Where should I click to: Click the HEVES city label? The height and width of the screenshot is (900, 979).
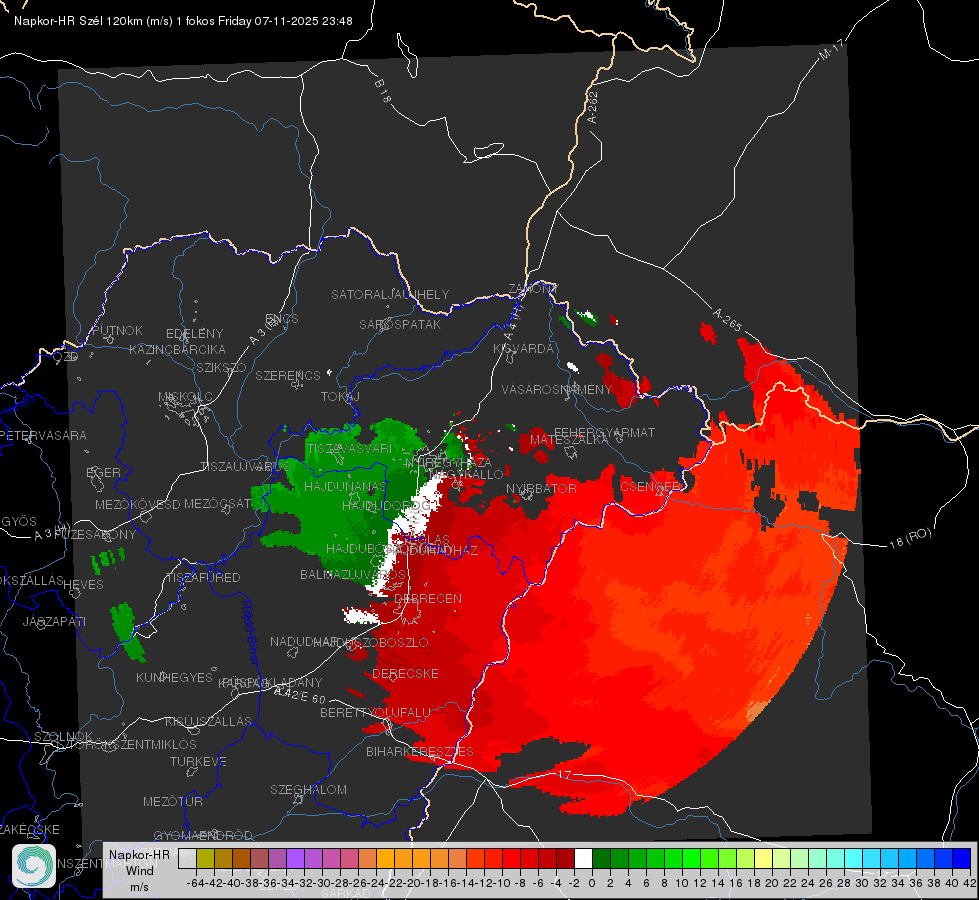[x=83, y=585]
